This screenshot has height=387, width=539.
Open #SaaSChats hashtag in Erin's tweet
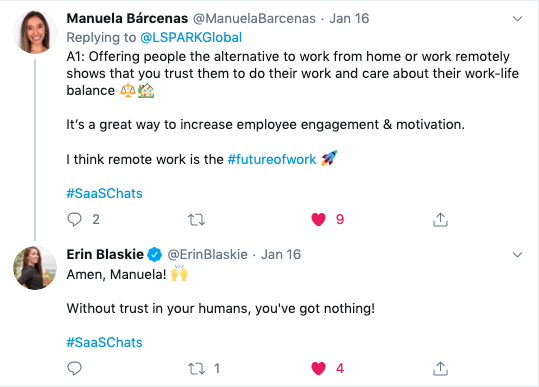tap(104, 343)
